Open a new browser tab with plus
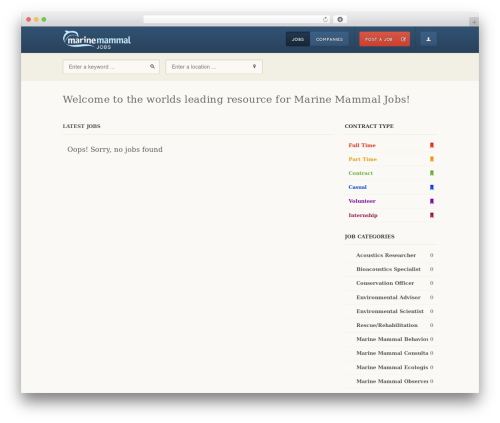This screenshot has width=500, height=423. coord(474,22)
